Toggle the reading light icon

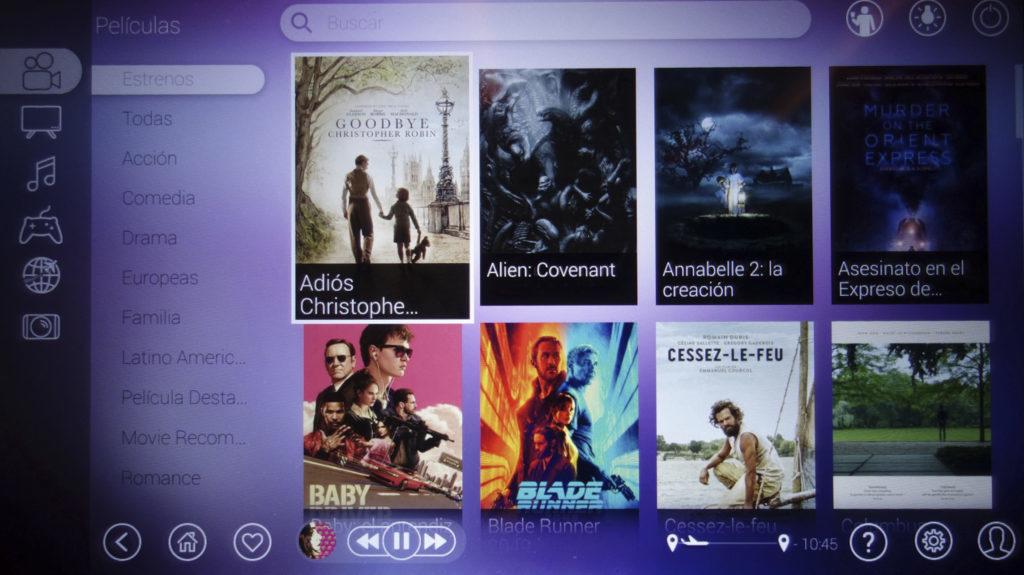(927, 18)
